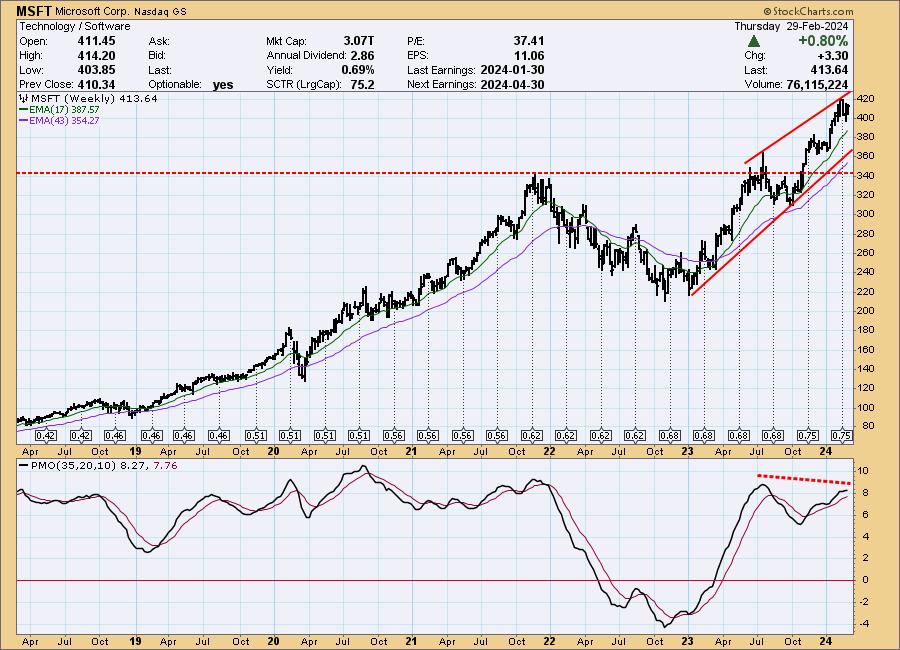Click the leftmost 0.42 dividend marker box
This screenshot has height=650, width=900.
pos(46,435)
